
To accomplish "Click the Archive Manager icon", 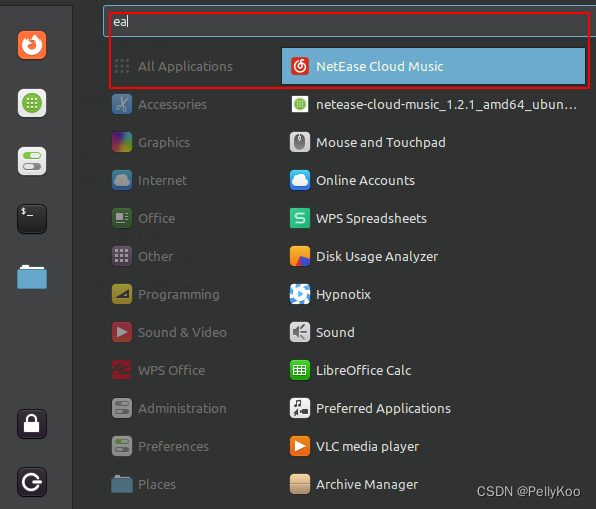I will (x=300, y=484).
